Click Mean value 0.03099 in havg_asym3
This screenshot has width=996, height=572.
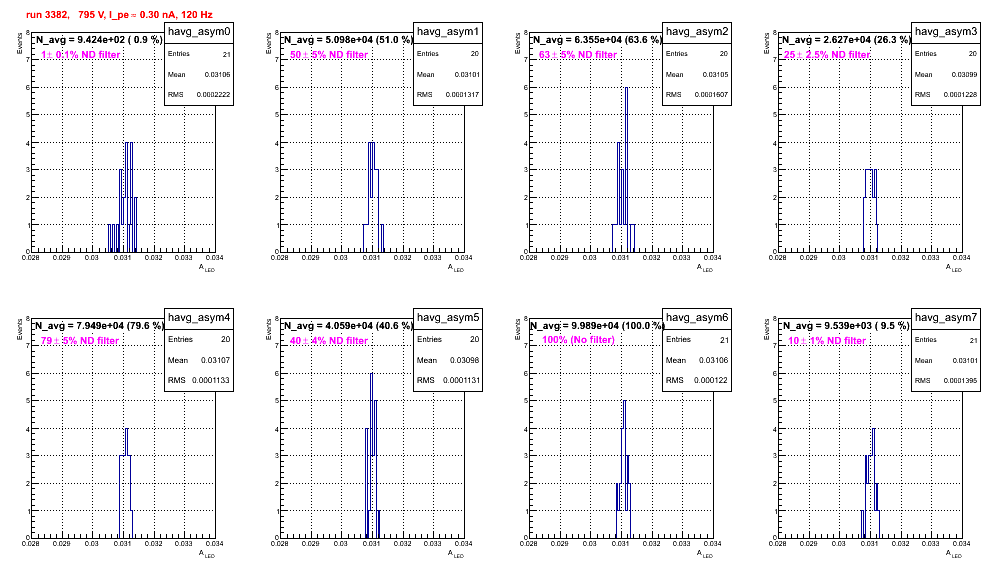(964, 75)
